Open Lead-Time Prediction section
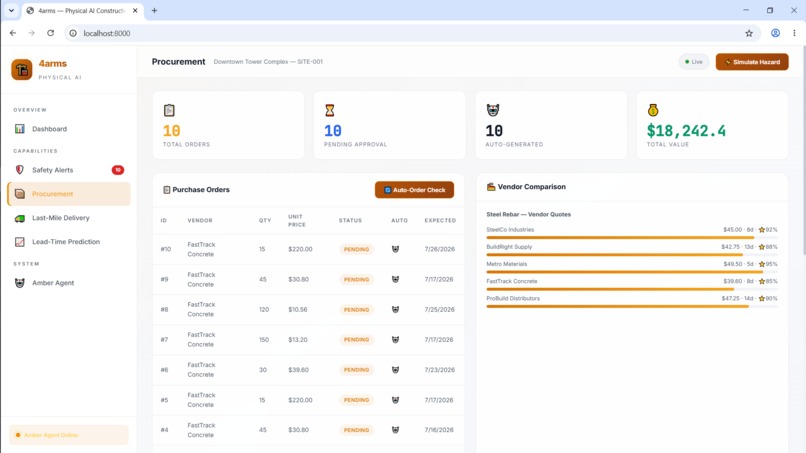The image size is (806, 453). tap(69, 242)
